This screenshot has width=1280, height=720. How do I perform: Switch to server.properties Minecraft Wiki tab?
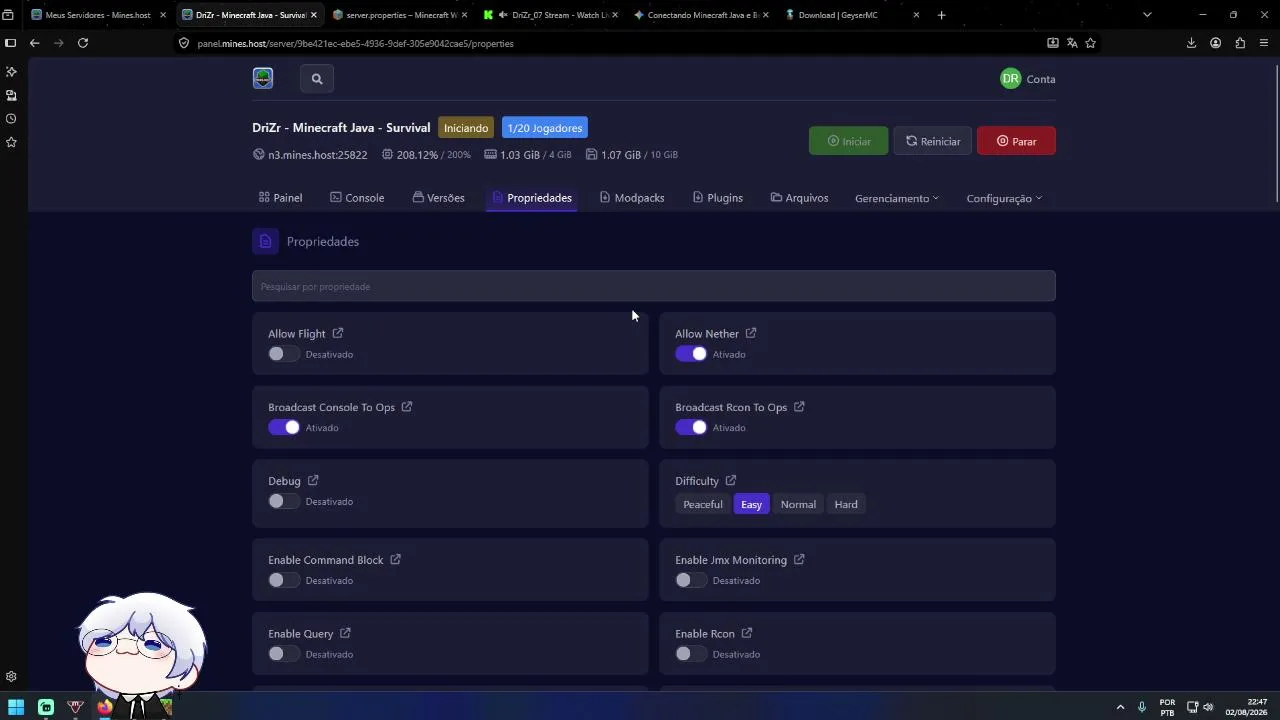[400, 15]
